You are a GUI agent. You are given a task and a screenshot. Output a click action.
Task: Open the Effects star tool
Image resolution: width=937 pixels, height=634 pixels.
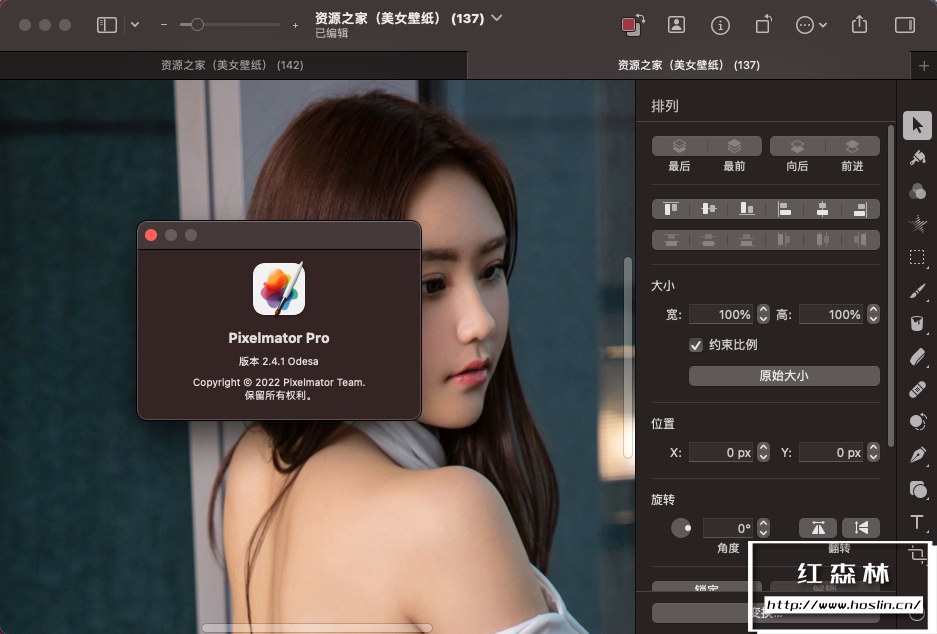[917, 224]
